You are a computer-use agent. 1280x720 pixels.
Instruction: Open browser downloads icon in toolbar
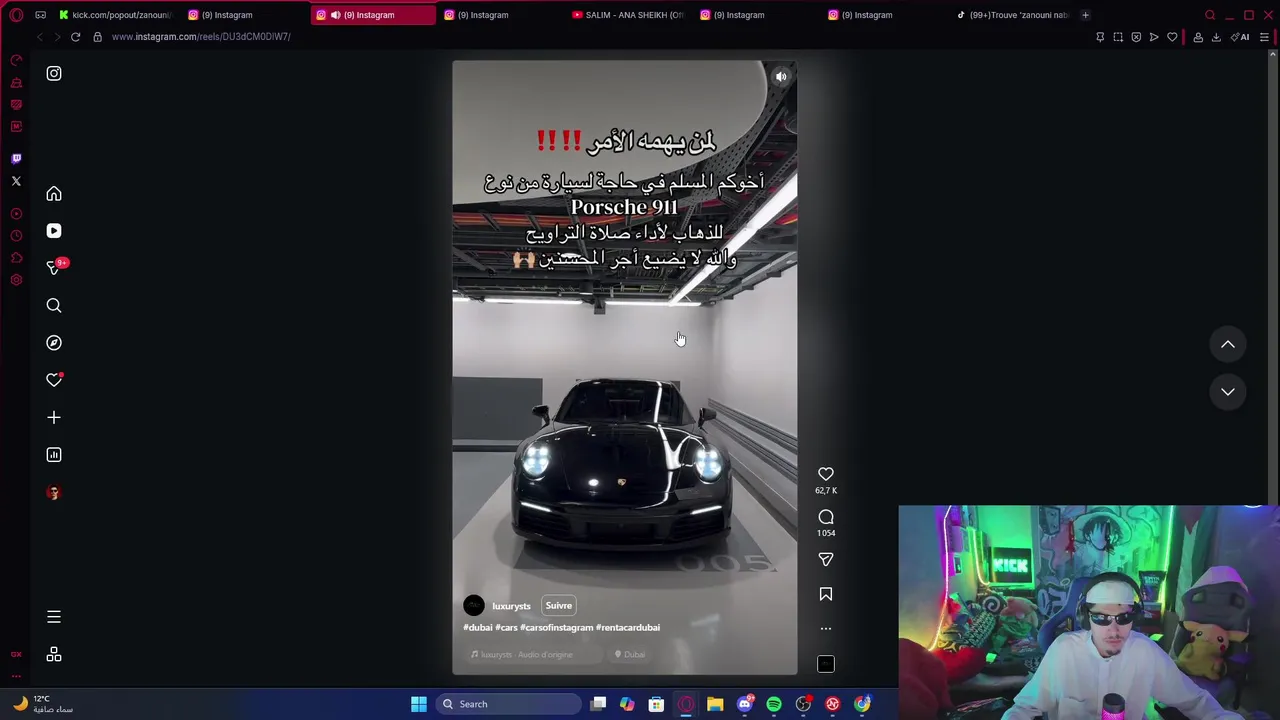click(x=1216, y=37)
